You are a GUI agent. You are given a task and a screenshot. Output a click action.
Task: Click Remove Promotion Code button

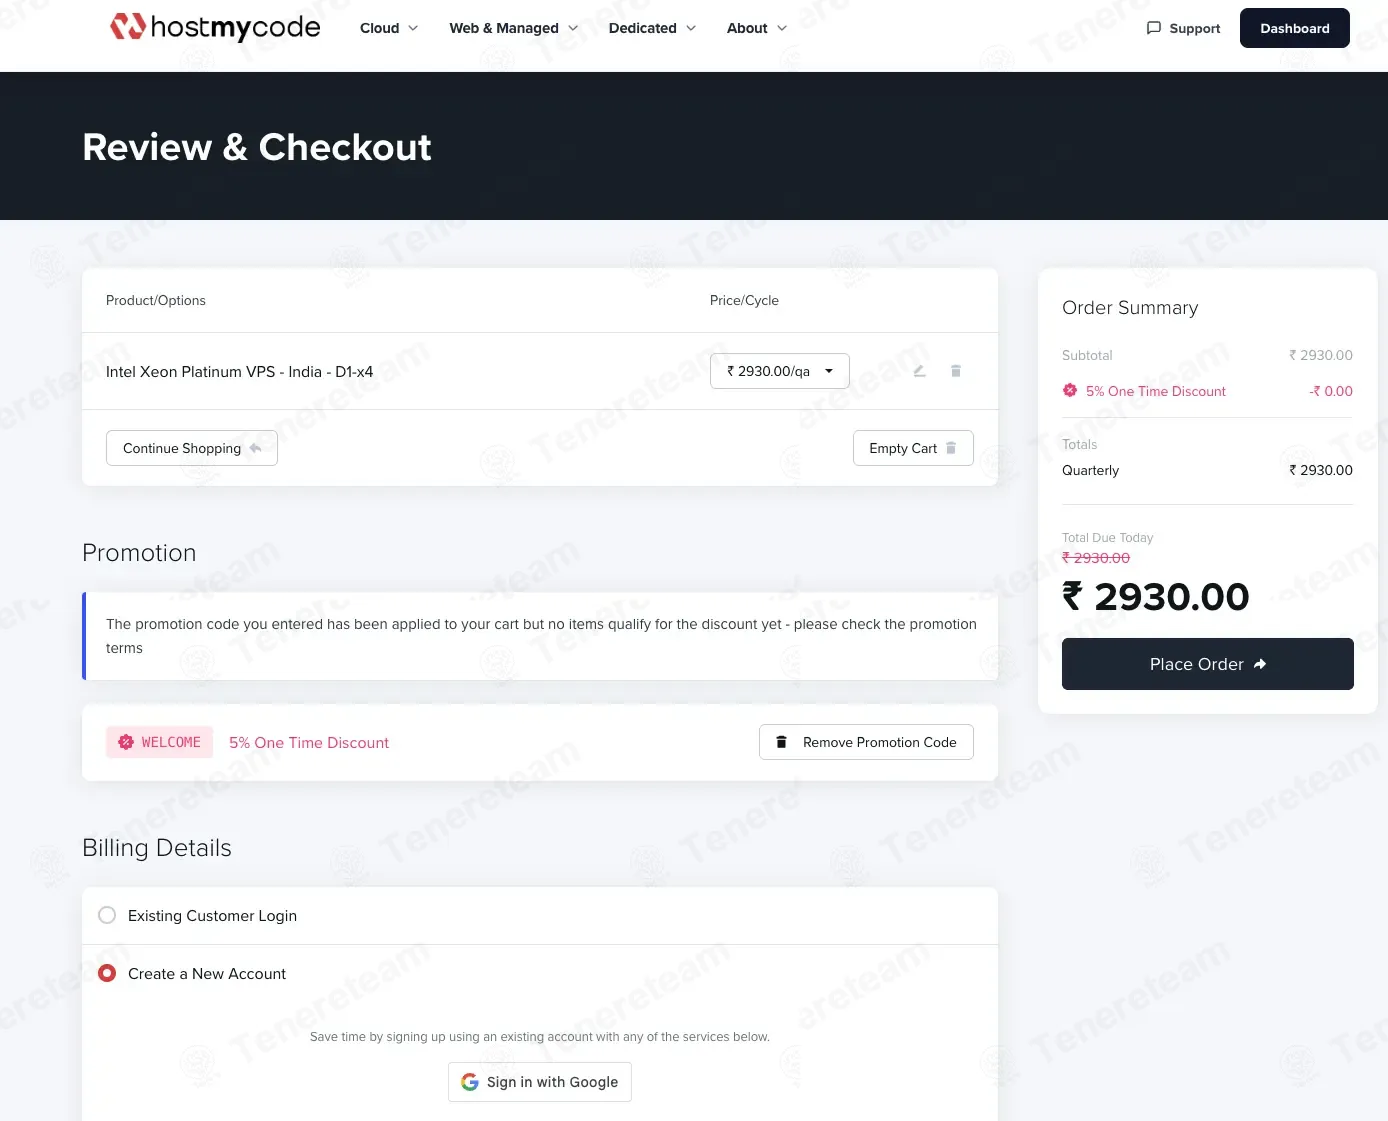click(866, 742)
